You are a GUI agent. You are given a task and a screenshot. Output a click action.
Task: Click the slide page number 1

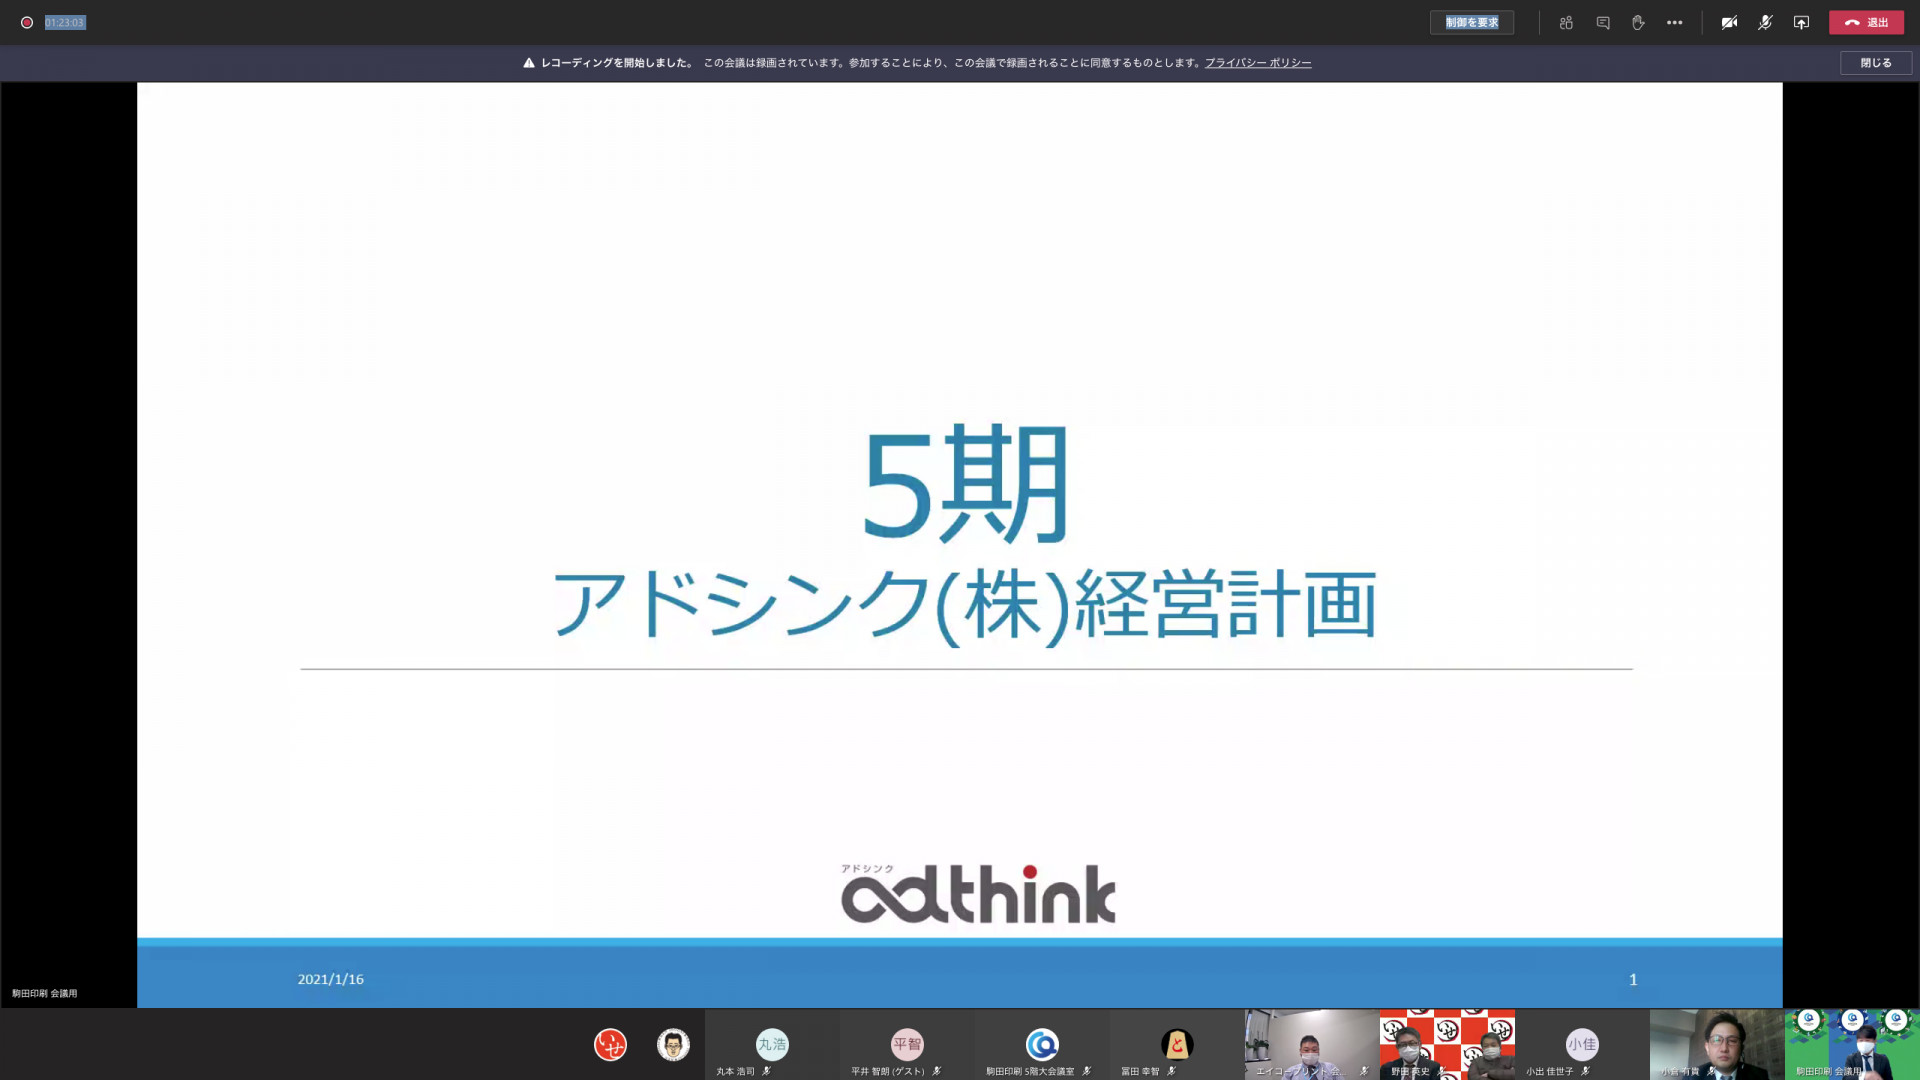[1633, 980]
